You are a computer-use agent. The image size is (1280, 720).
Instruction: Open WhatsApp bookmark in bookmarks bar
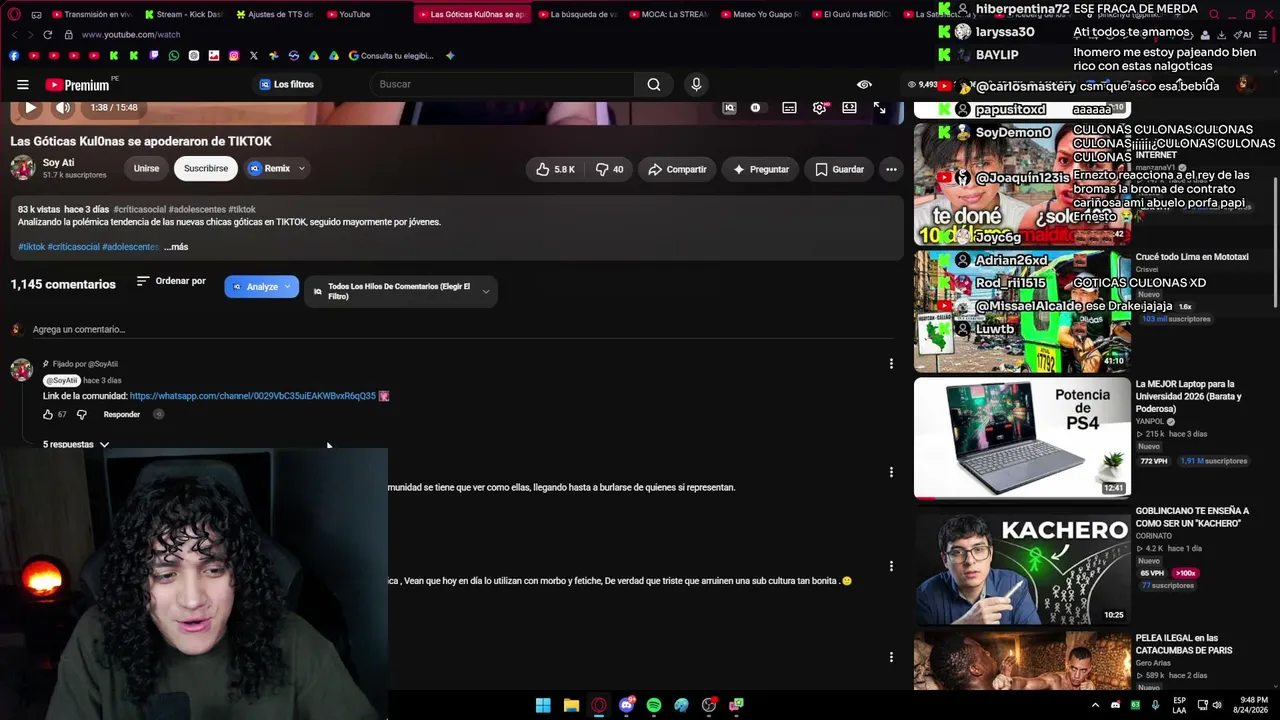pyautogui.click(x=174, y=56)
